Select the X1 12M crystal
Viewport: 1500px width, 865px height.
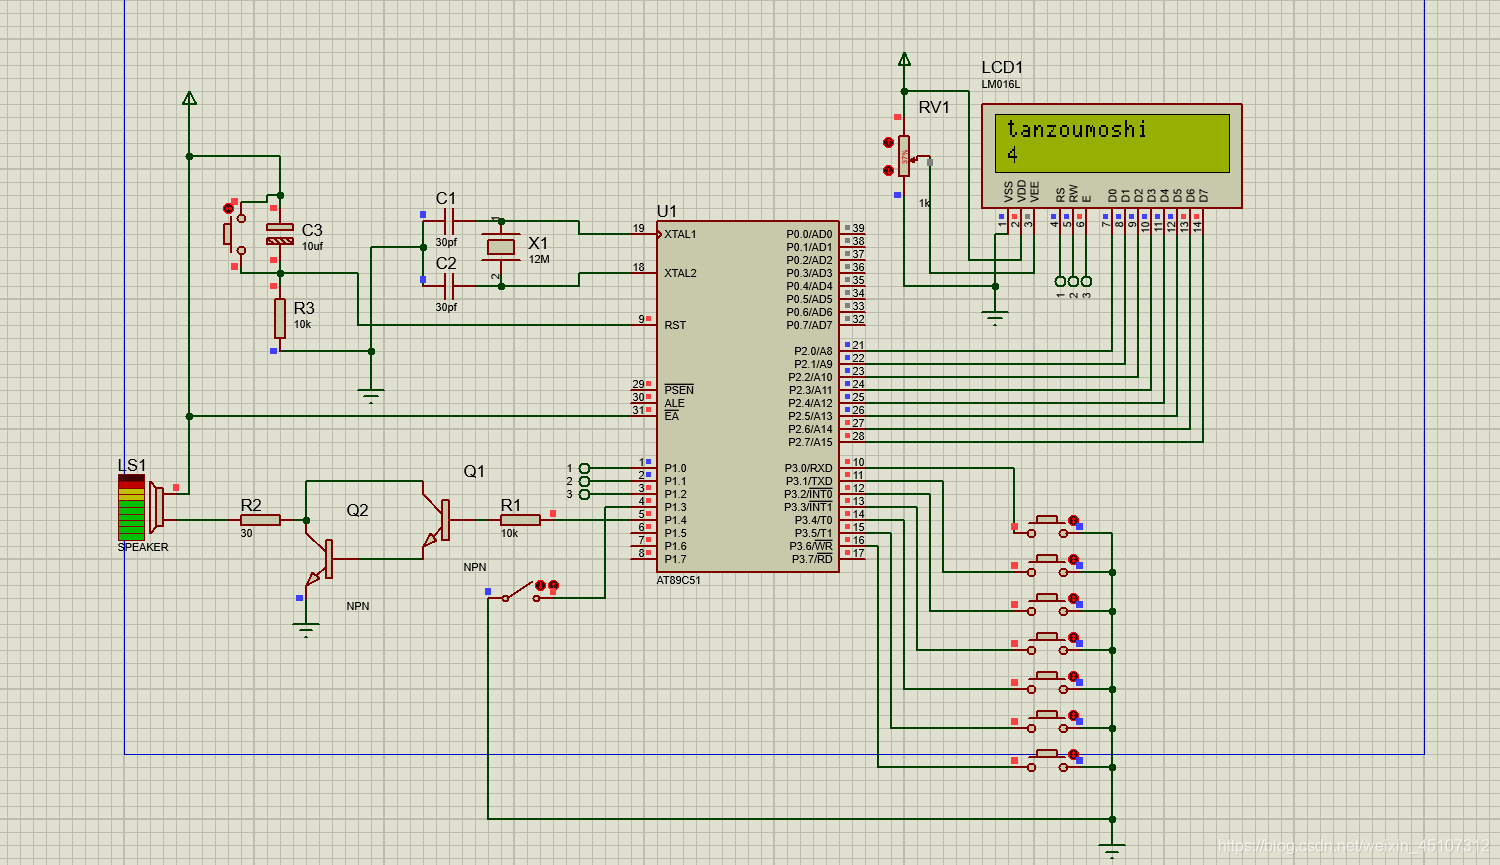click(500, 247)
